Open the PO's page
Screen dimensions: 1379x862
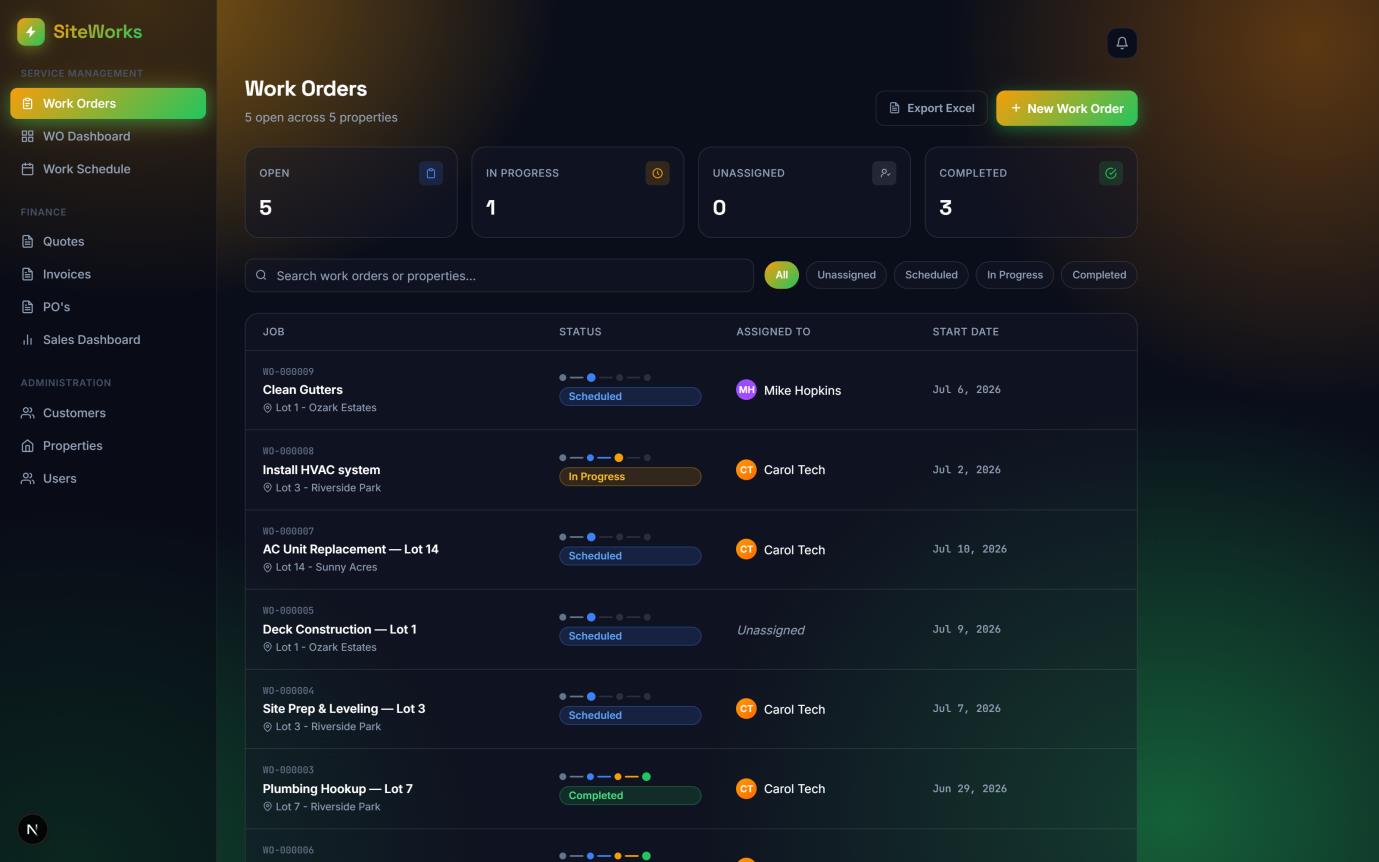108,307
